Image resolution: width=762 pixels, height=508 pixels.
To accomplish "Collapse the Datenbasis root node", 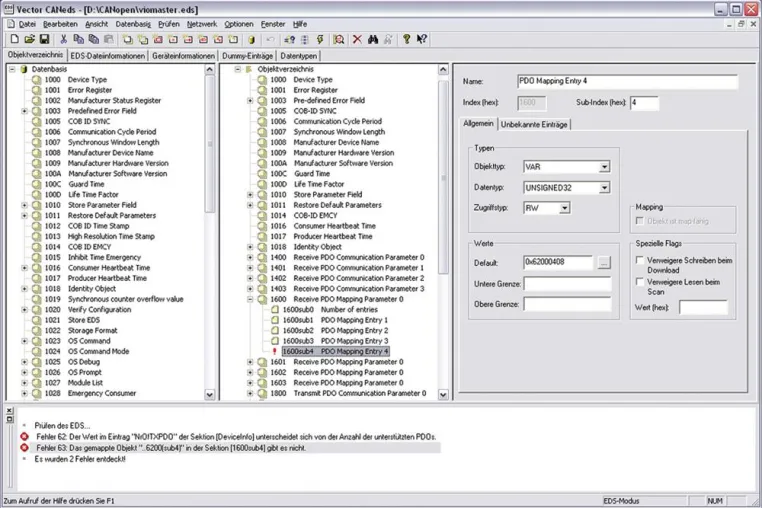I will point(12,69).
